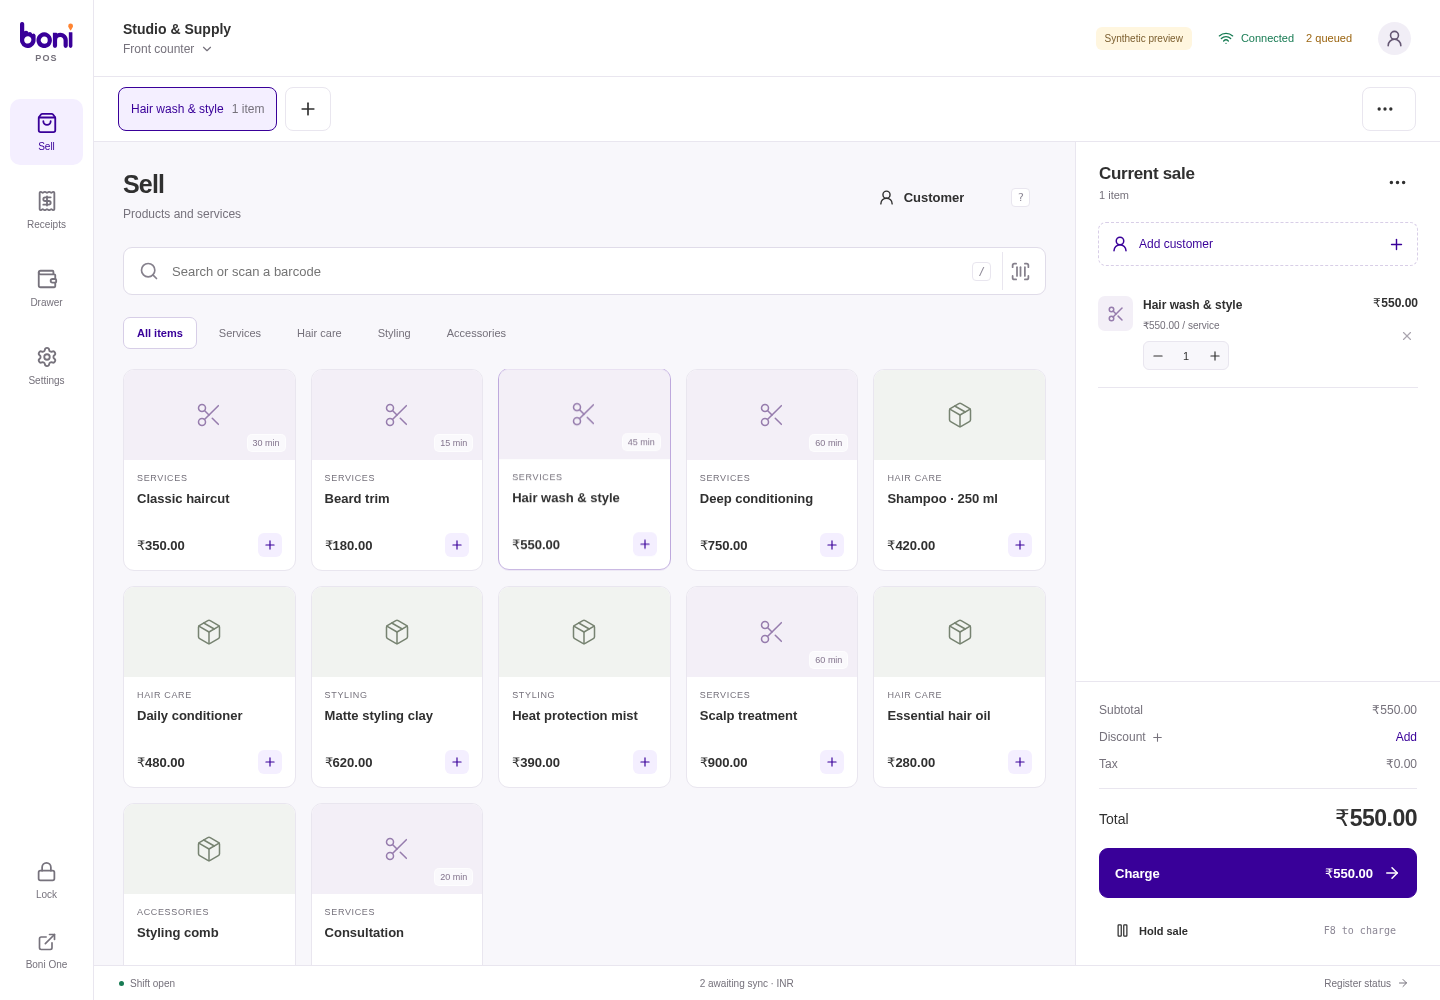Image resolution: width=1440 pixels, height=1000 pixels.
Task: Click the Customer button near the heading
Action: pos(921,198)
